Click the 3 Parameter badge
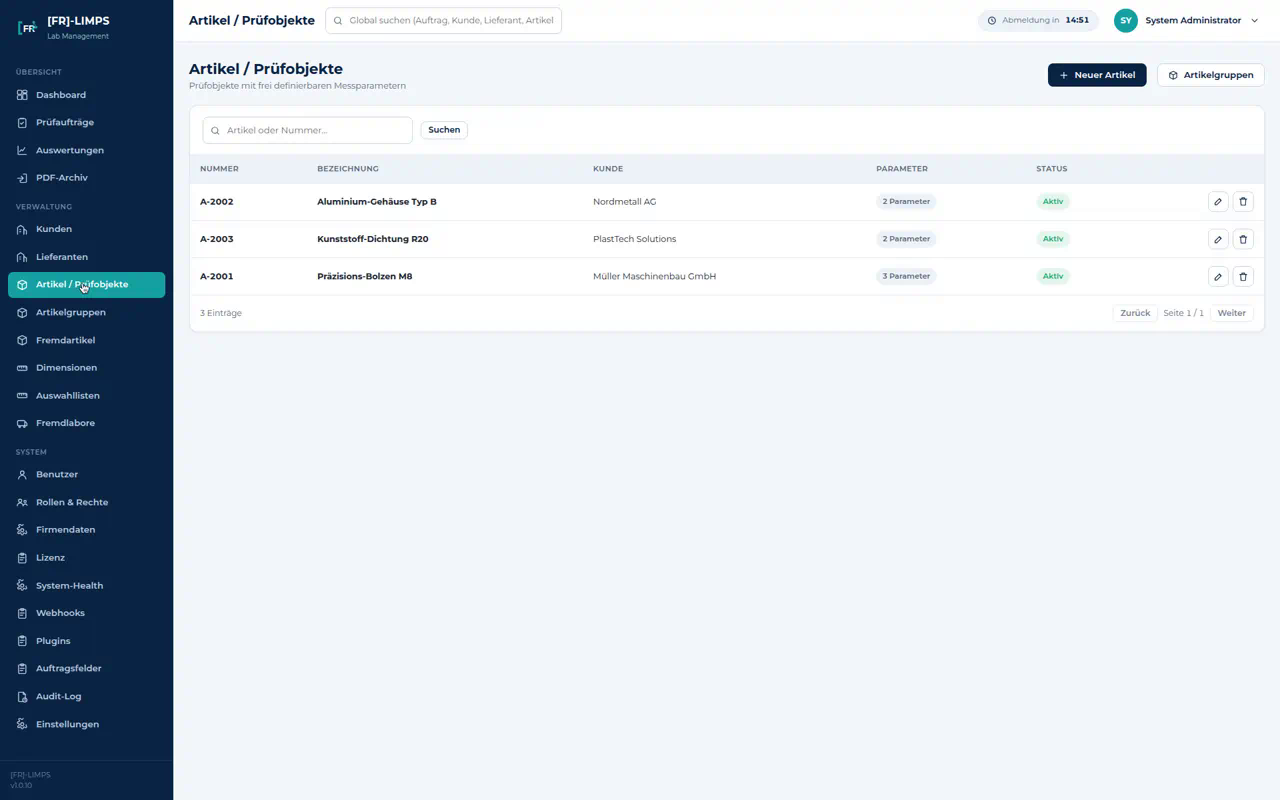 [x=906, y=276]
